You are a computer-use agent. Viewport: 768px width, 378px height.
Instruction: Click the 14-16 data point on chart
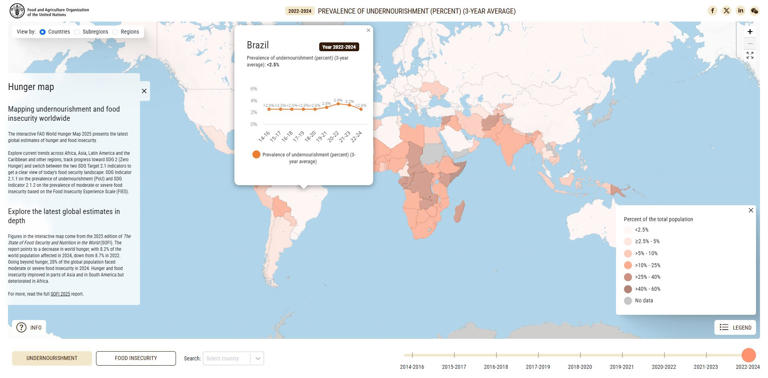coord(268,109)
